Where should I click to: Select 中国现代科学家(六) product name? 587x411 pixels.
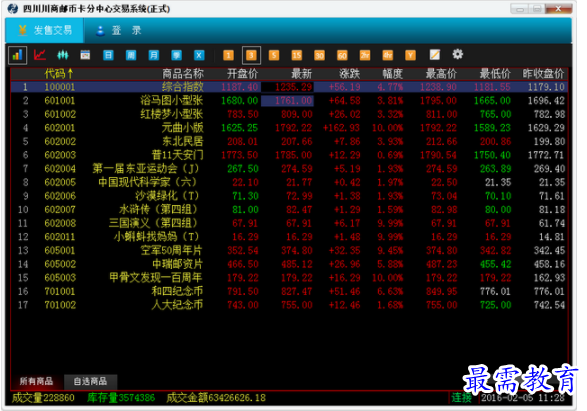(147, 182)
